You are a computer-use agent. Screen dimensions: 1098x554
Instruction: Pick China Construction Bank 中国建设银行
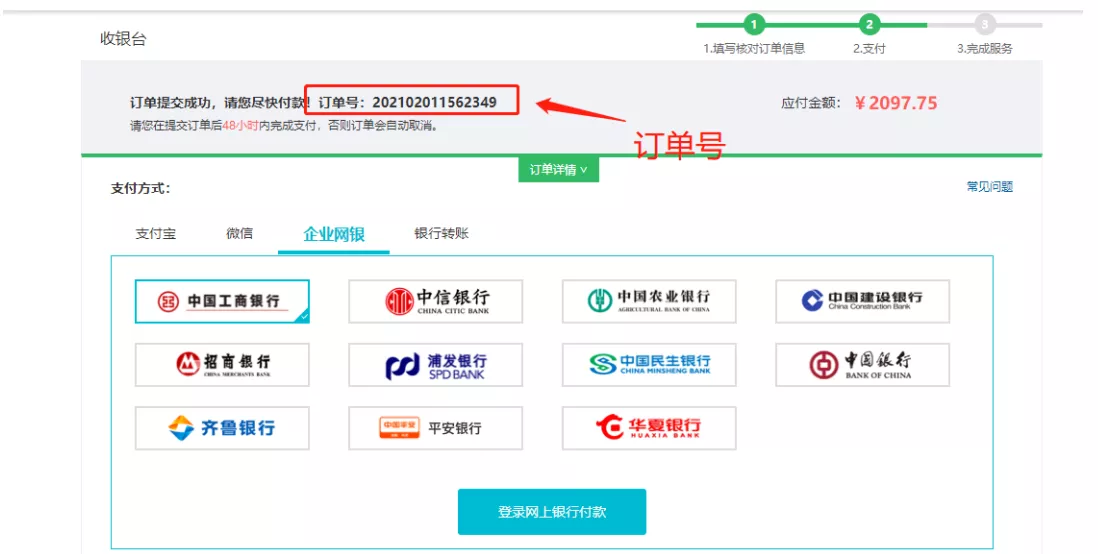[x=862, y=301]
